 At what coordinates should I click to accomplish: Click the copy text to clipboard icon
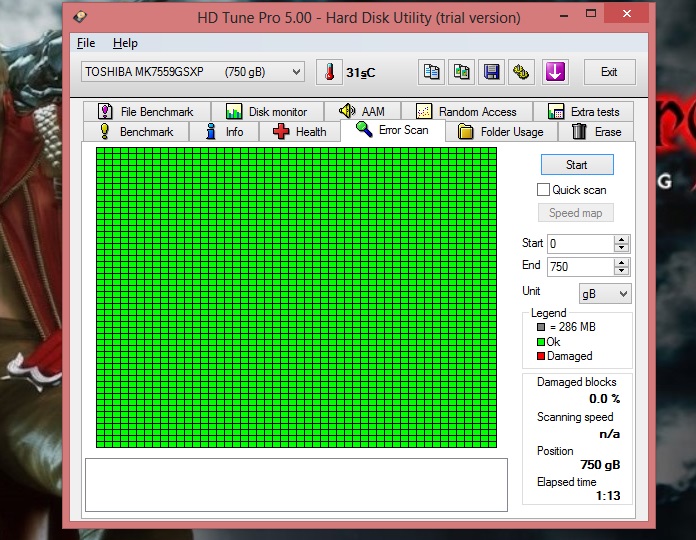pyautogui.click(x=432, y=72)
